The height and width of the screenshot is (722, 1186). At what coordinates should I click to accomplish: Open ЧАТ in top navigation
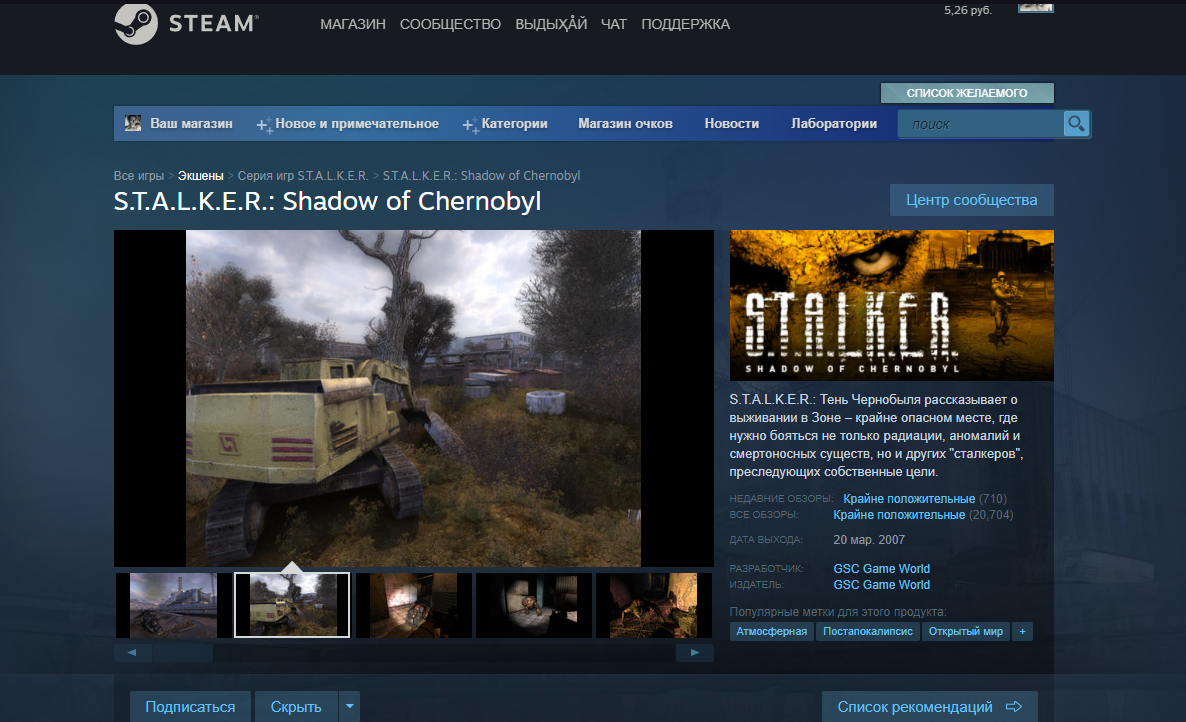click(613, 24)
